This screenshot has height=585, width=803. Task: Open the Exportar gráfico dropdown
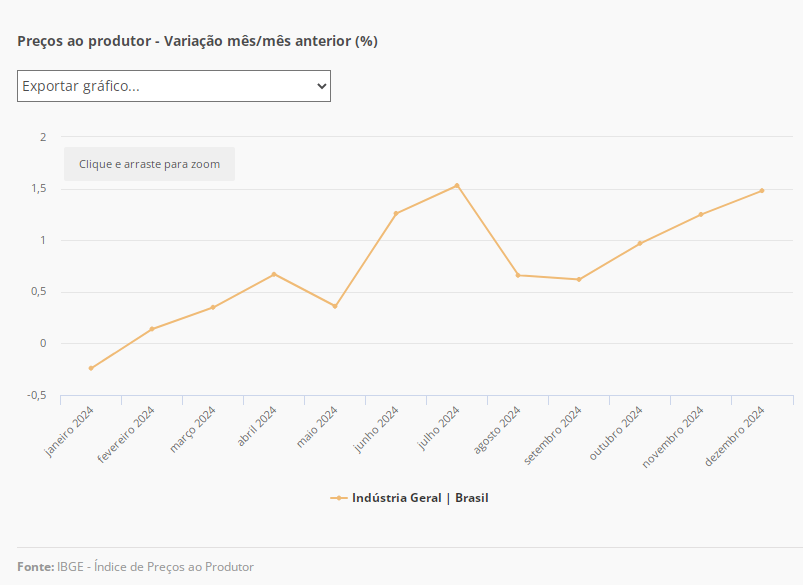173,86
